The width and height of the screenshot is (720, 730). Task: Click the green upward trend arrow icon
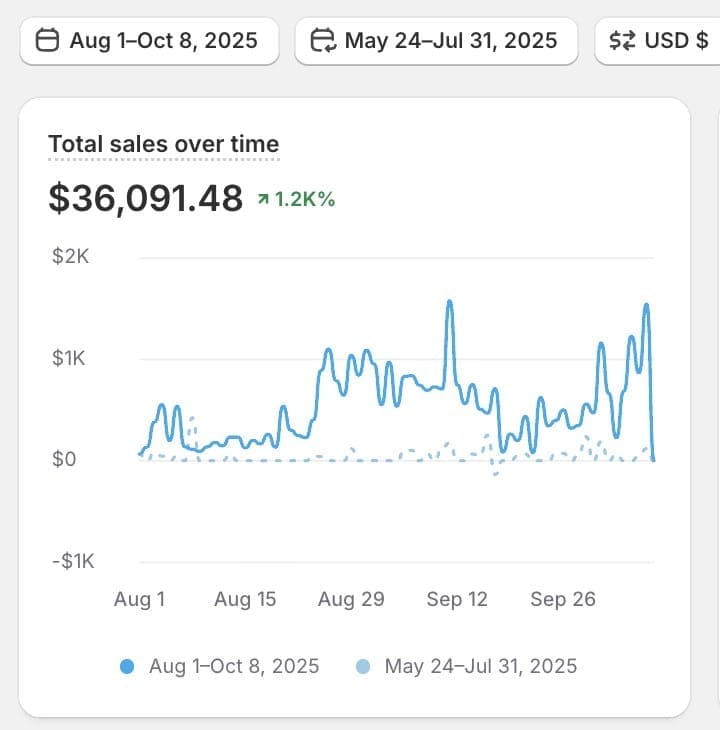coord(263,200)
